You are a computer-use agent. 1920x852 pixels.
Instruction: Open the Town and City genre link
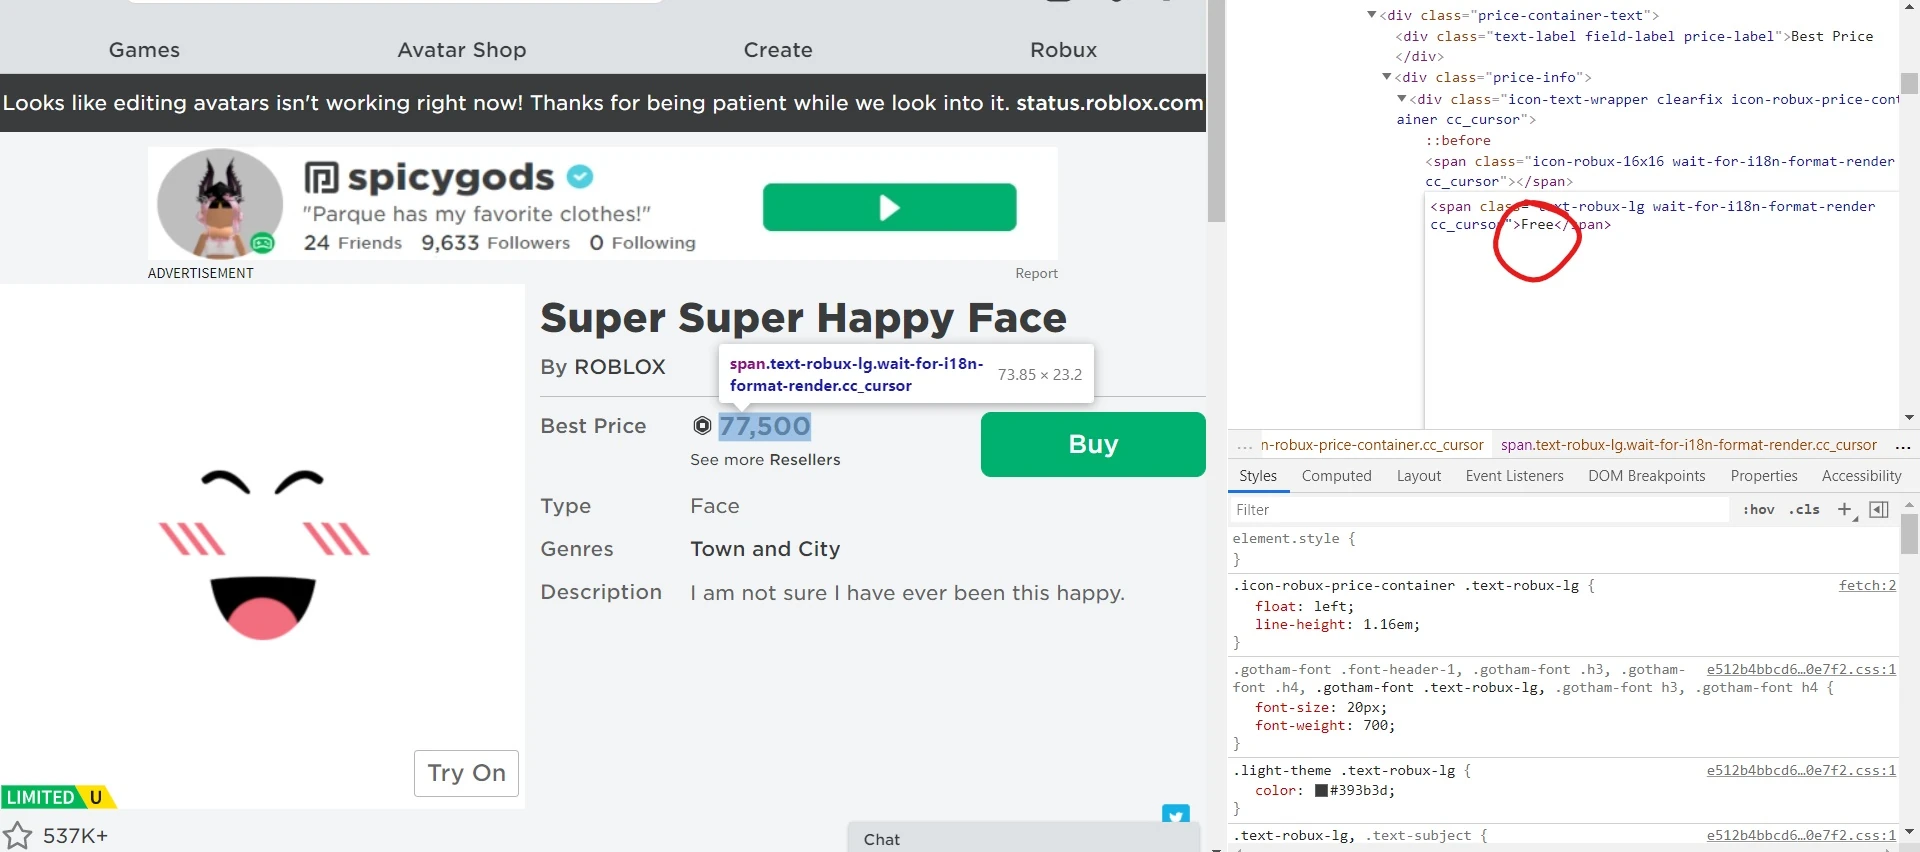coord(765,549)
